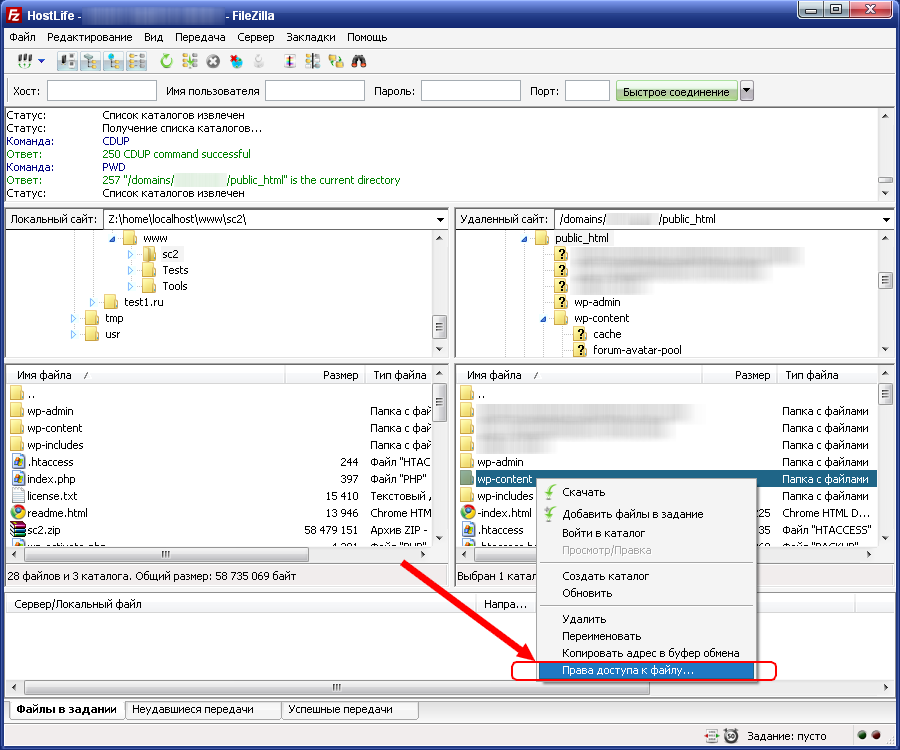Toggle remote directory tree display icon
Screen dimensions: 900x750
(113, 61)
